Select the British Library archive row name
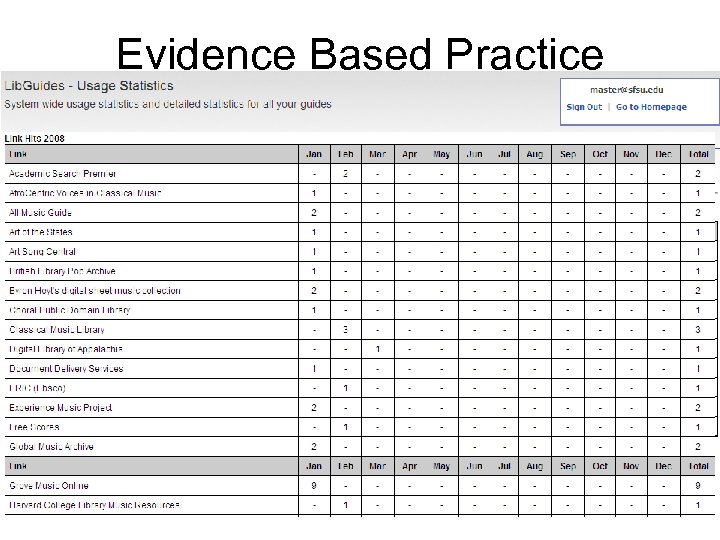 (x=62, y=271)
